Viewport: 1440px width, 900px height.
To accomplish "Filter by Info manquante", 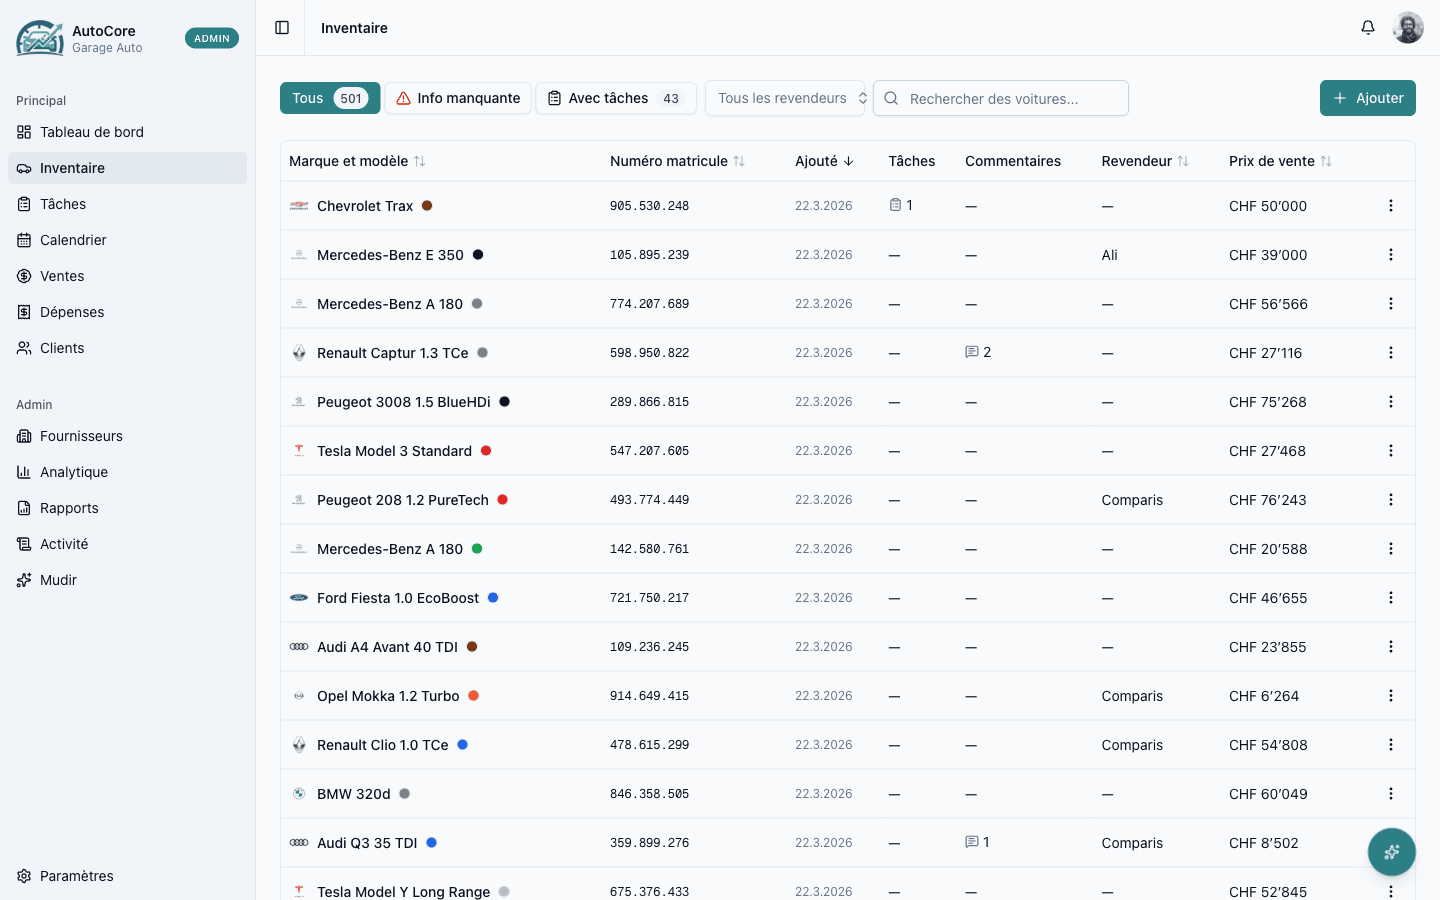I will 458,98.
